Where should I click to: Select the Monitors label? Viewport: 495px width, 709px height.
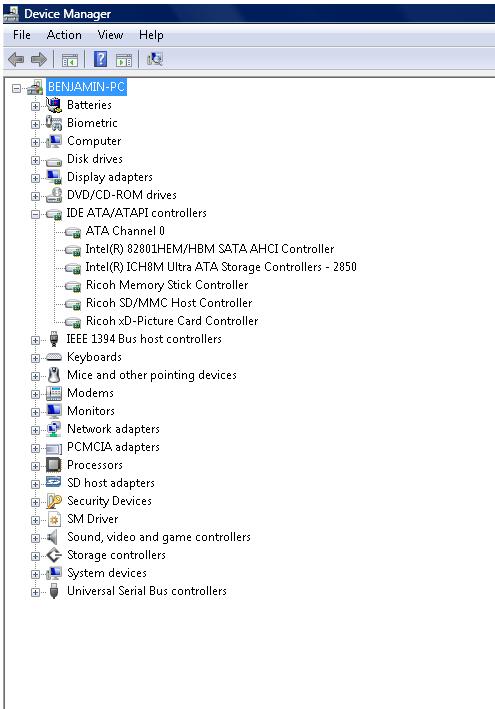[x=91, y=411]
